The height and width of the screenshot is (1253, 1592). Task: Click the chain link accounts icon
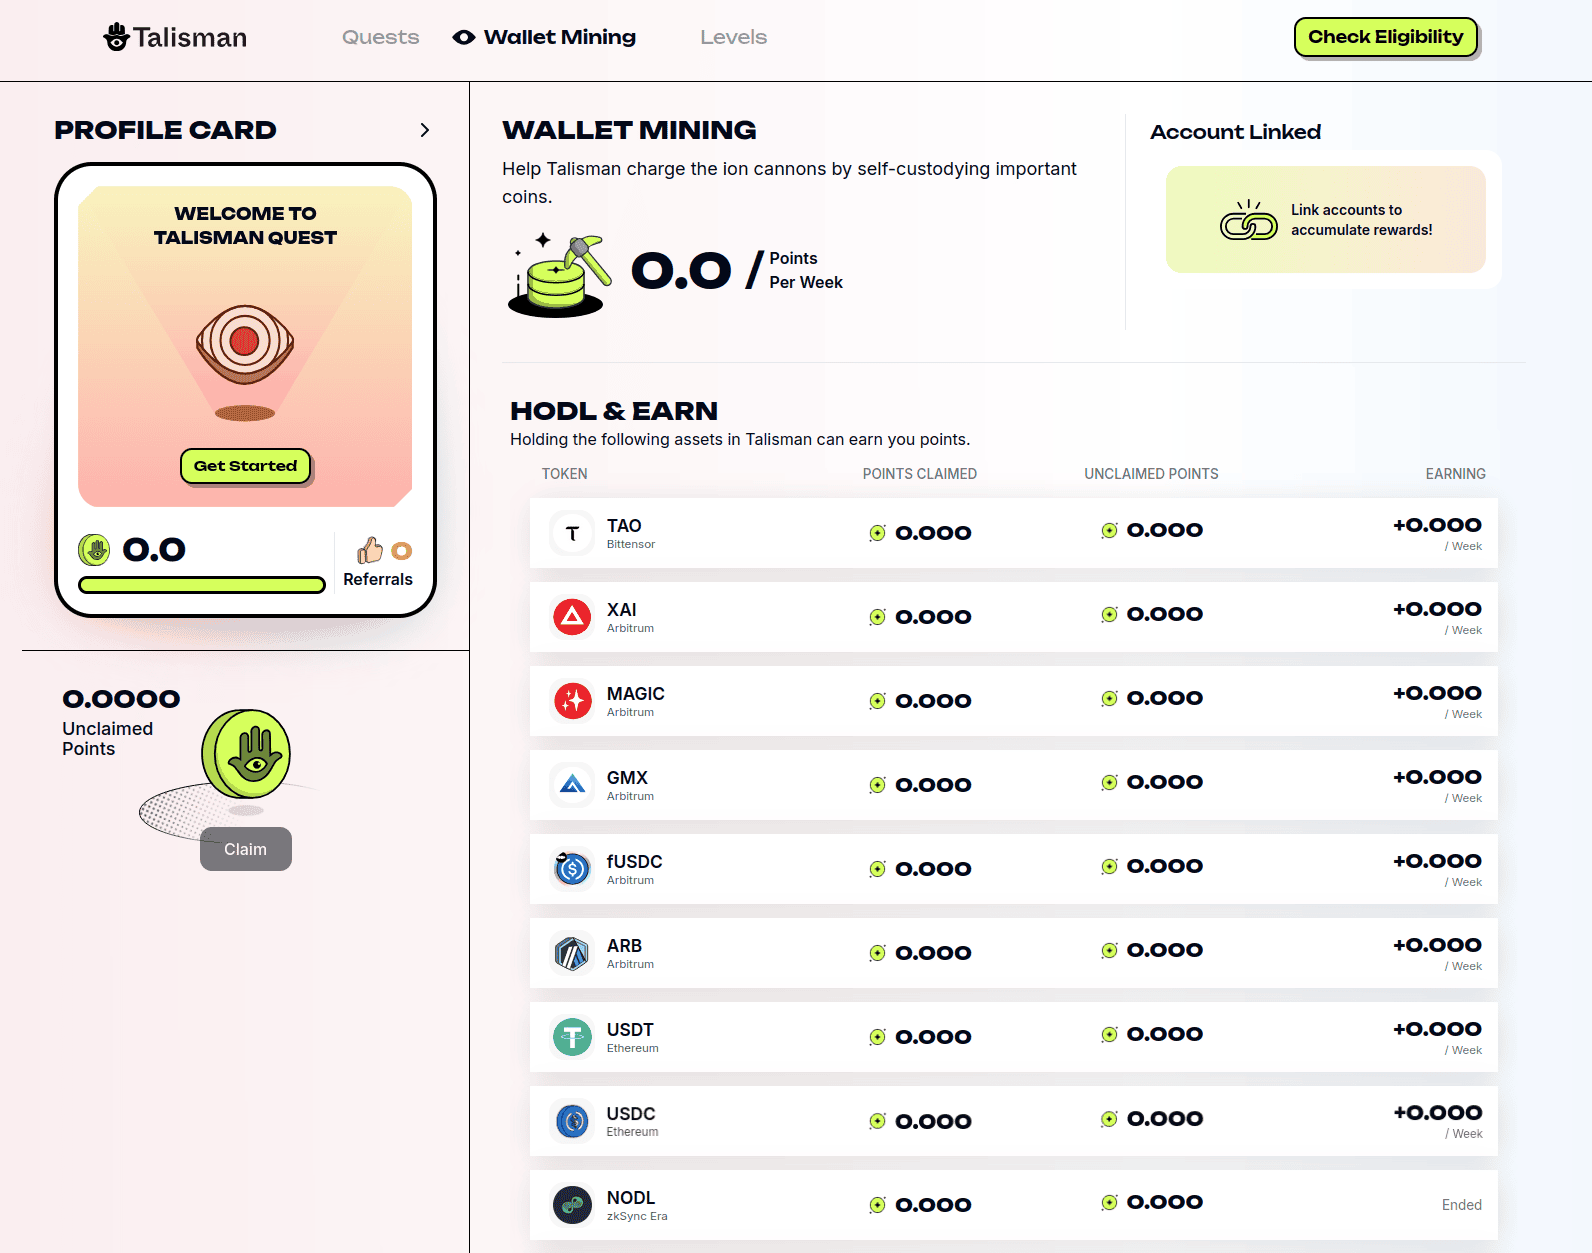[1248, 221]
